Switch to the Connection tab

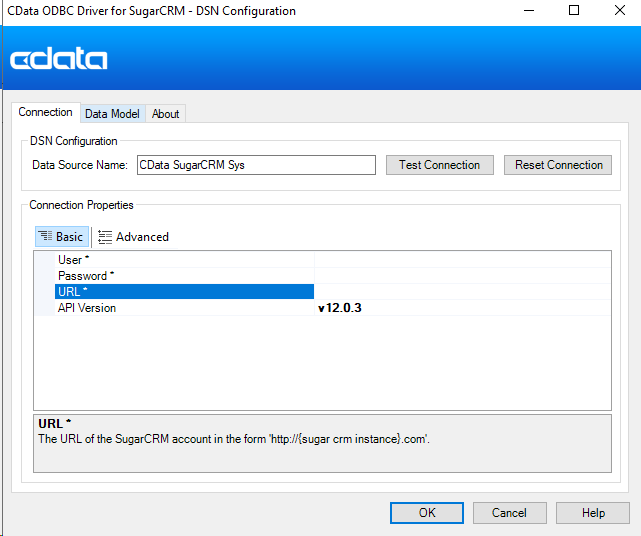point(45,112)
